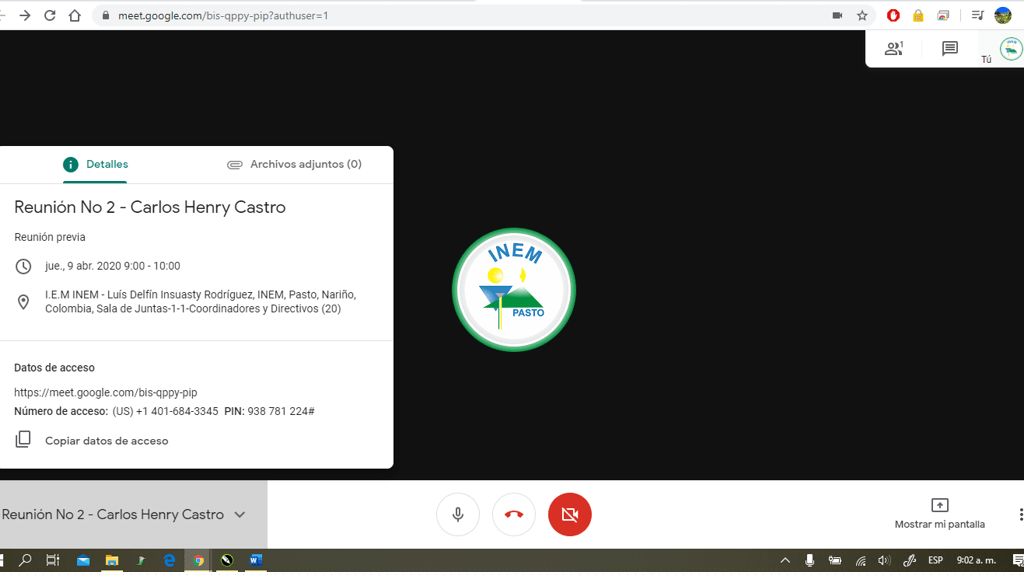Click the PIN '938 781 224#'

pyautogui.click(x=281, y=411)
